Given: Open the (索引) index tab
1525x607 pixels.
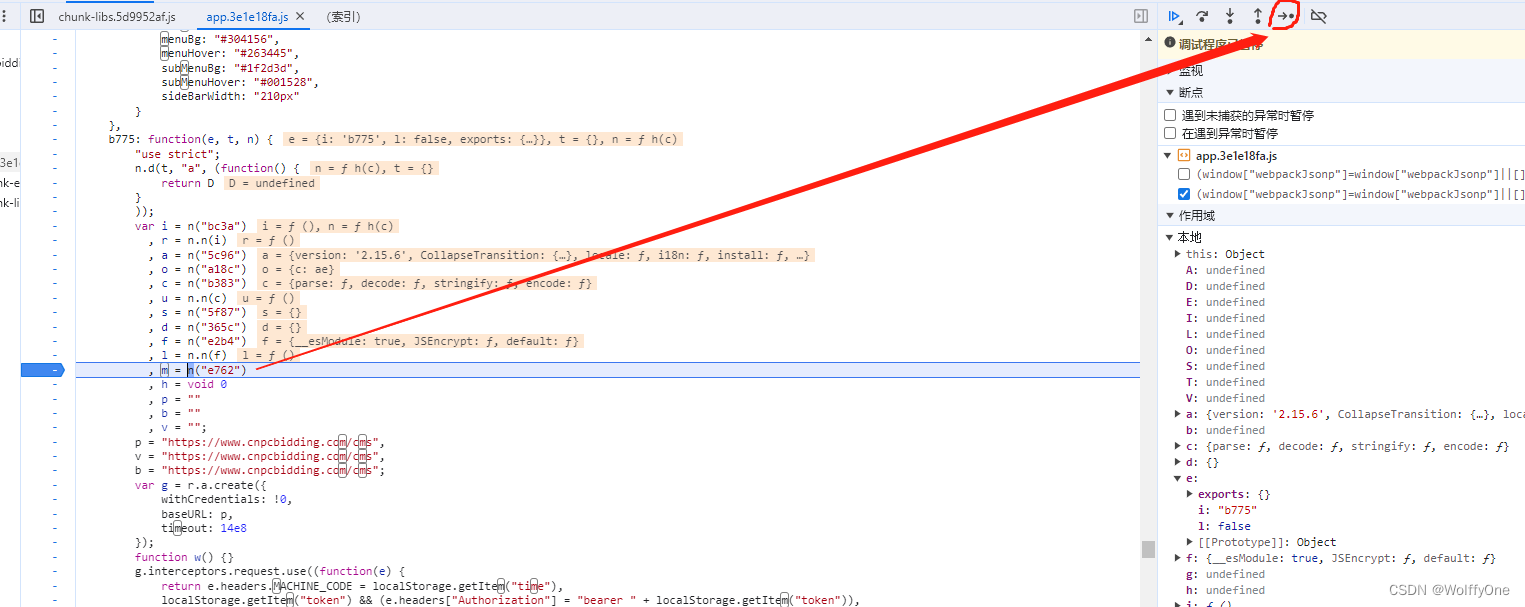Looking at the screenshot, I should [343, 17].
